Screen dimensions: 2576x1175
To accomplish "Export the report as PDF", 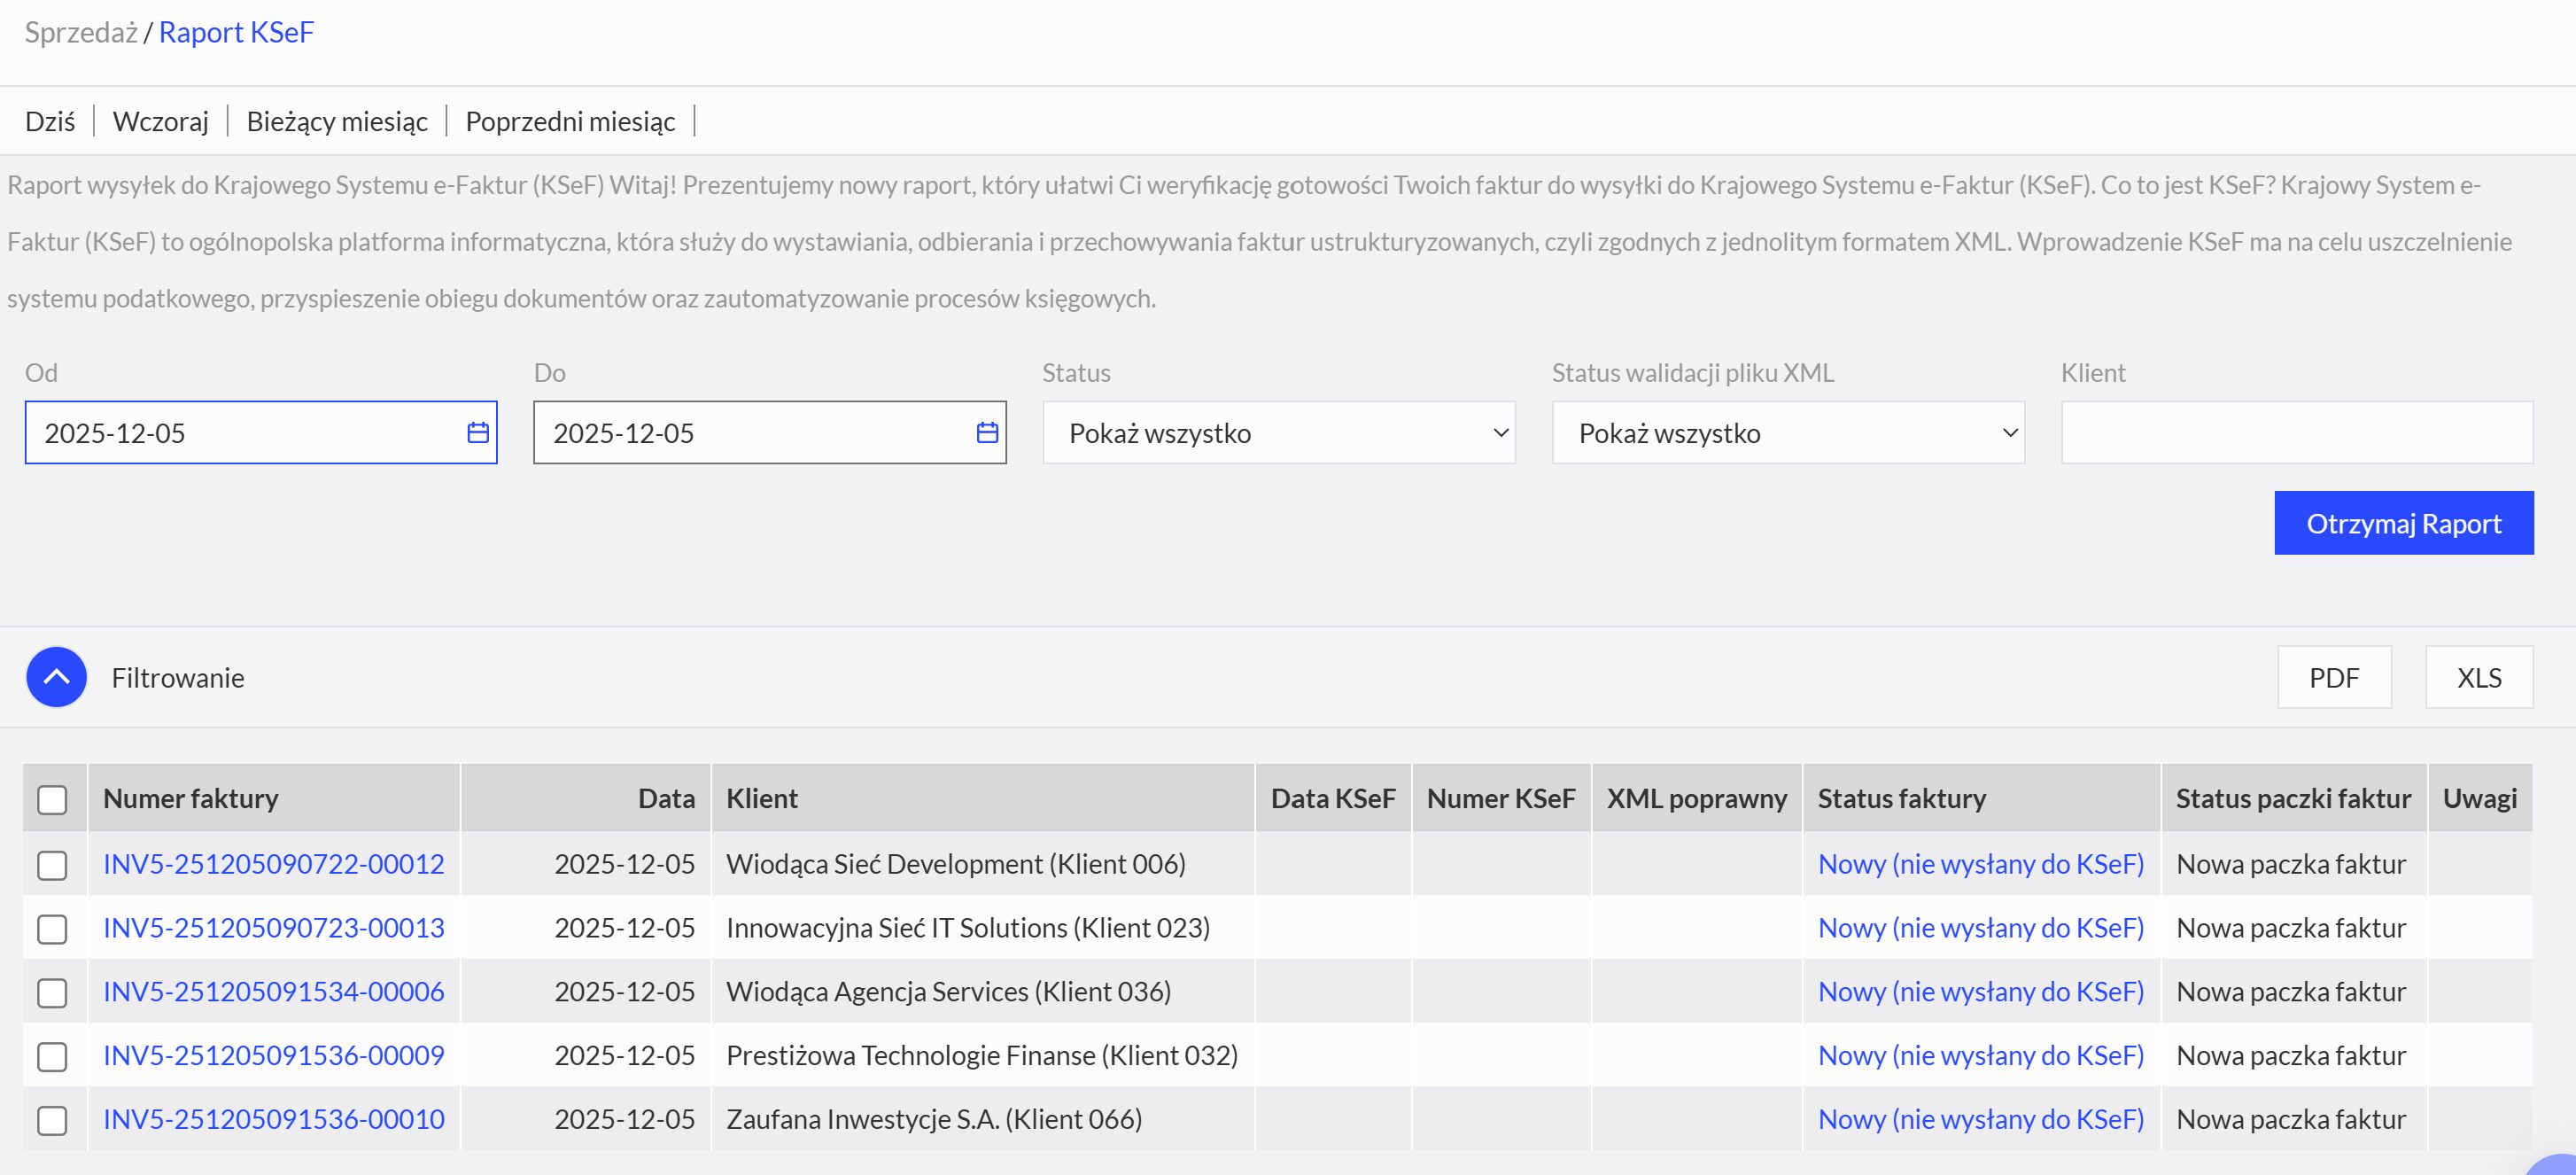I will click(x=2334, y=678).
